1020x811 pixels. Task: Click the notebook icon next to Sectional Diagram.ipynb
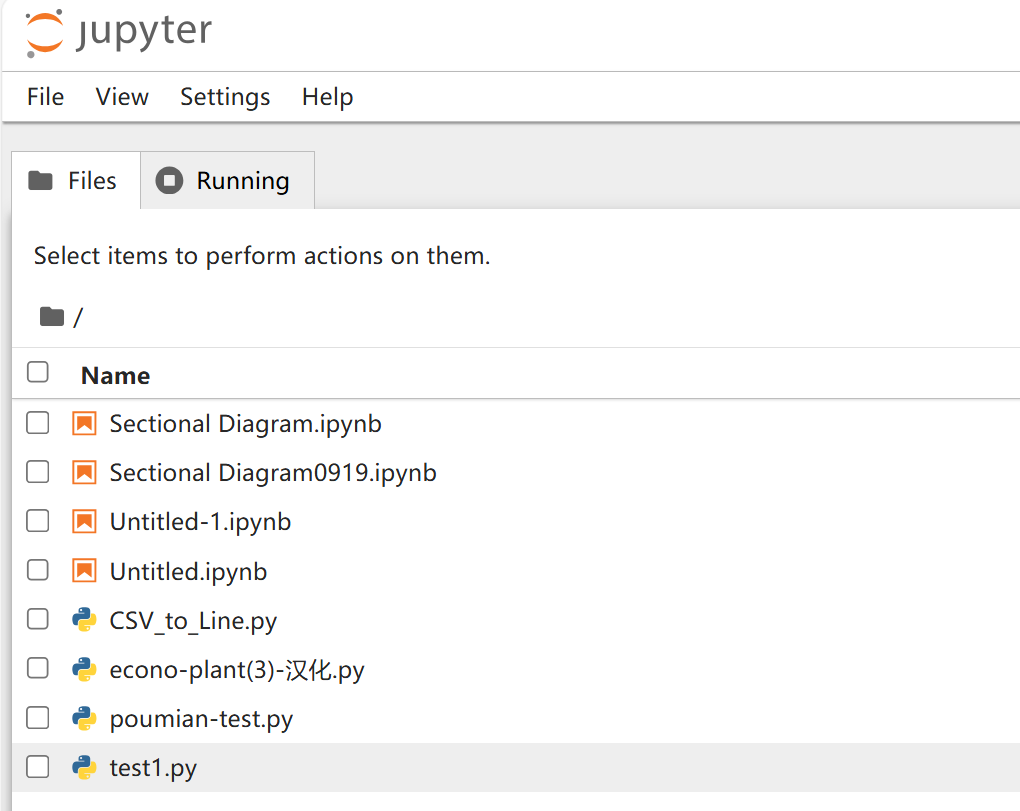coord(85,423)
